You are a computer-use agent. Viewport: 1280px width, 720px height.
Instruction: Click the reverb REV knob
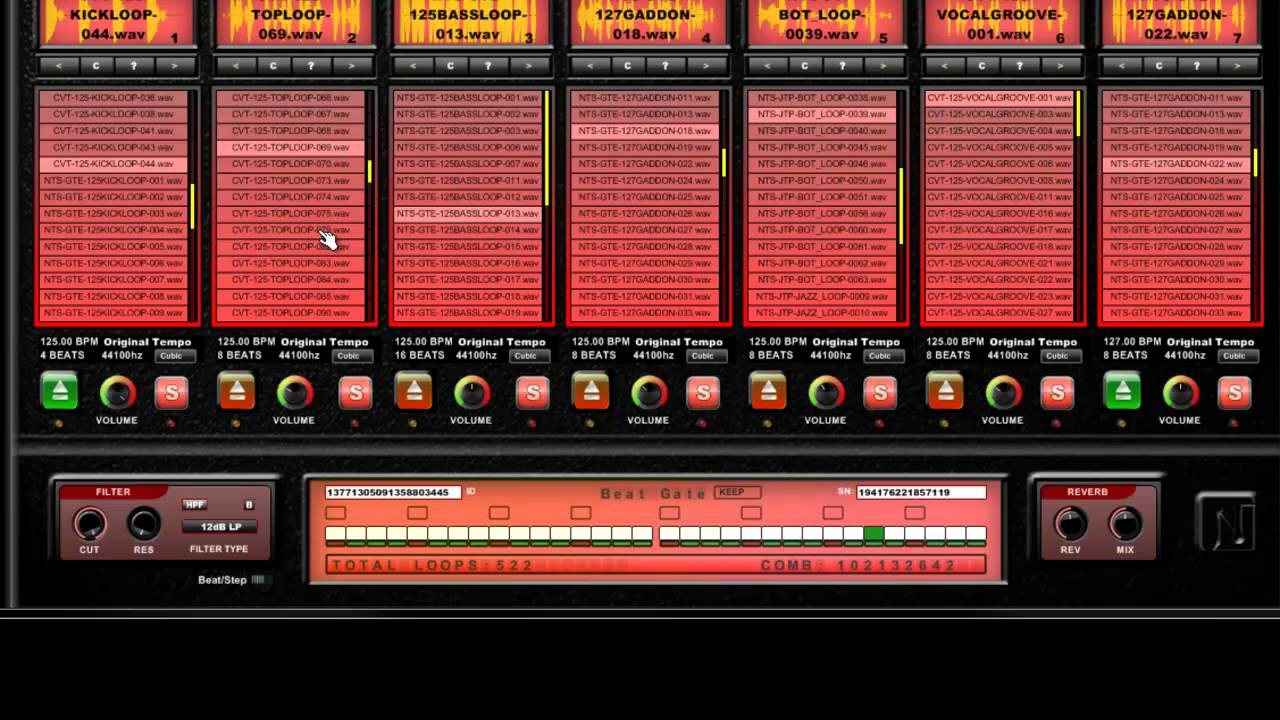tap(1070, 523)
